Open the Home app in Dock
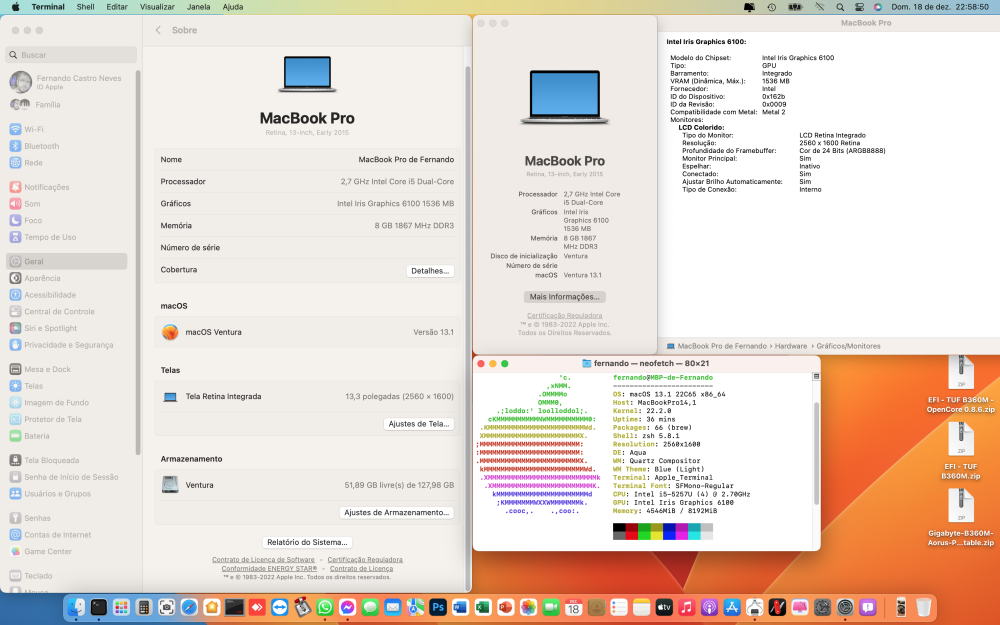The height and width of the screenshot is (625, 1000). click(x=212, y=607)
